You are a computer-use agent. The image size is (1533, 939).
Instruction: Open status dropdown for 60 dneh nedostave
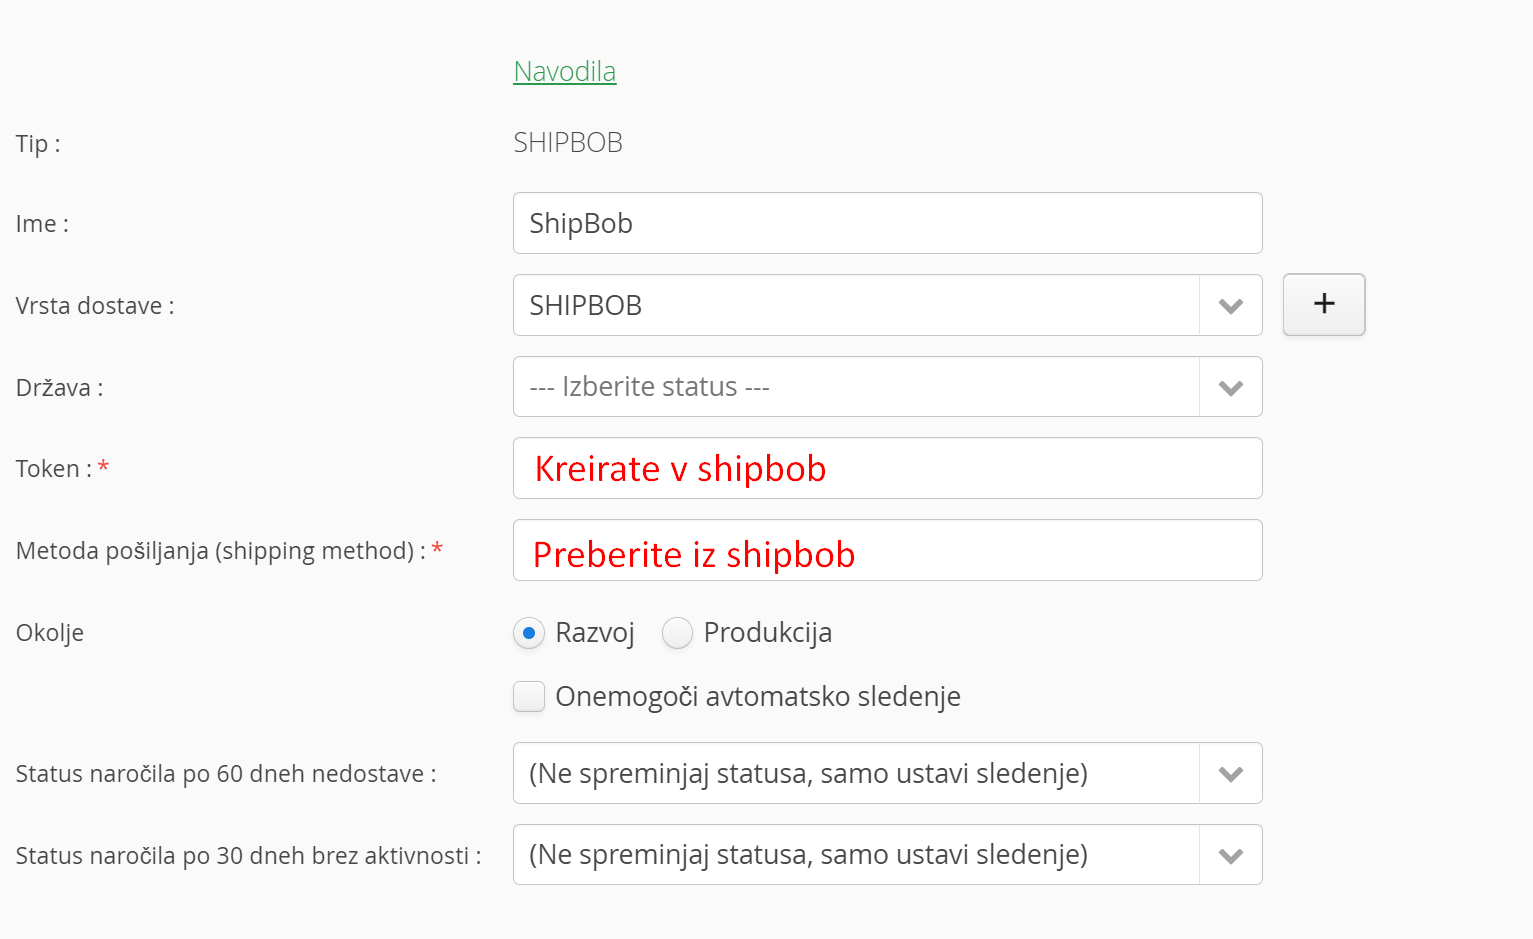pos(887,773)
